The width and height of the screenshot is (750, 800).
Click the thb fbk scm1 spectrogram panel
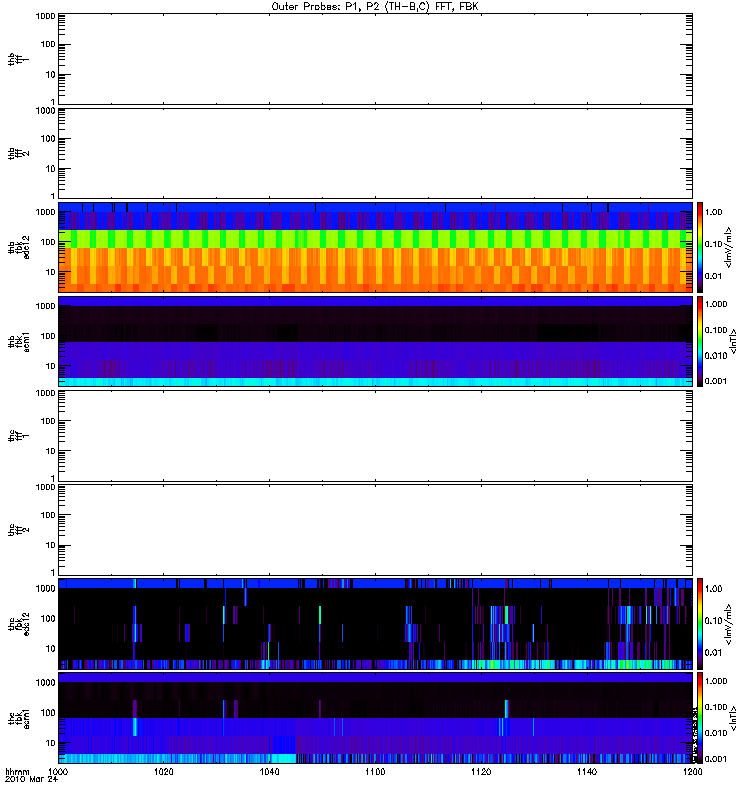coord(375,341)
